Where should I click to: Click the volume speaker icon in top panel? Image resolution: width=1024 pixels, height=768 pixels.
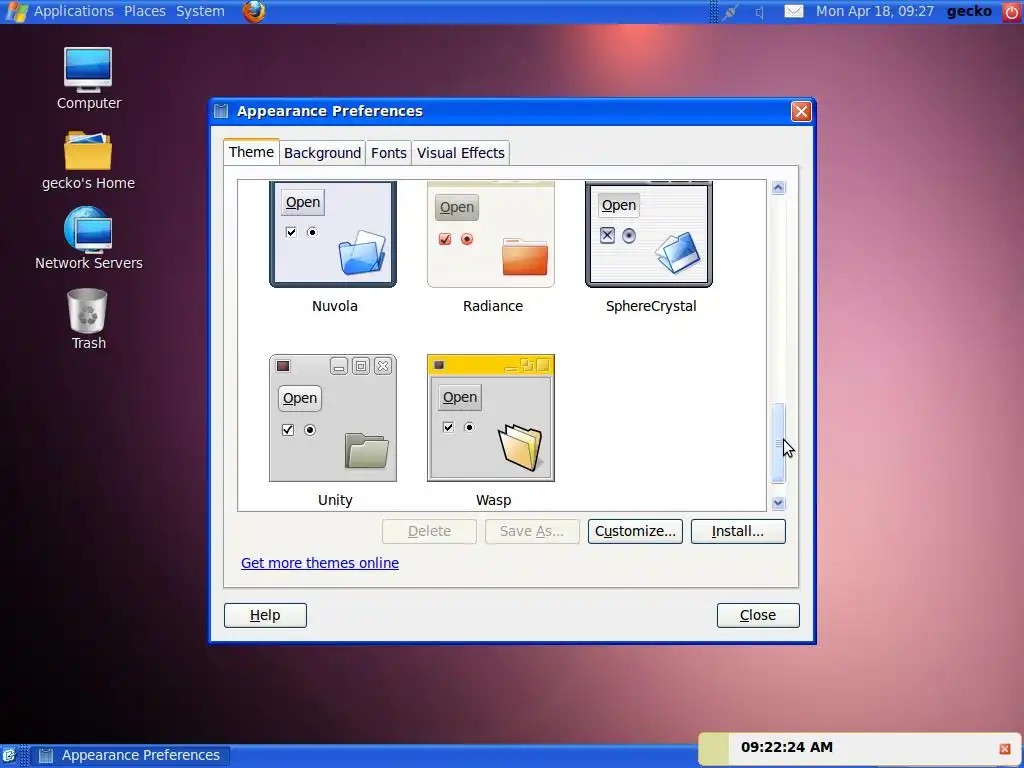click(x=760, y=12)
